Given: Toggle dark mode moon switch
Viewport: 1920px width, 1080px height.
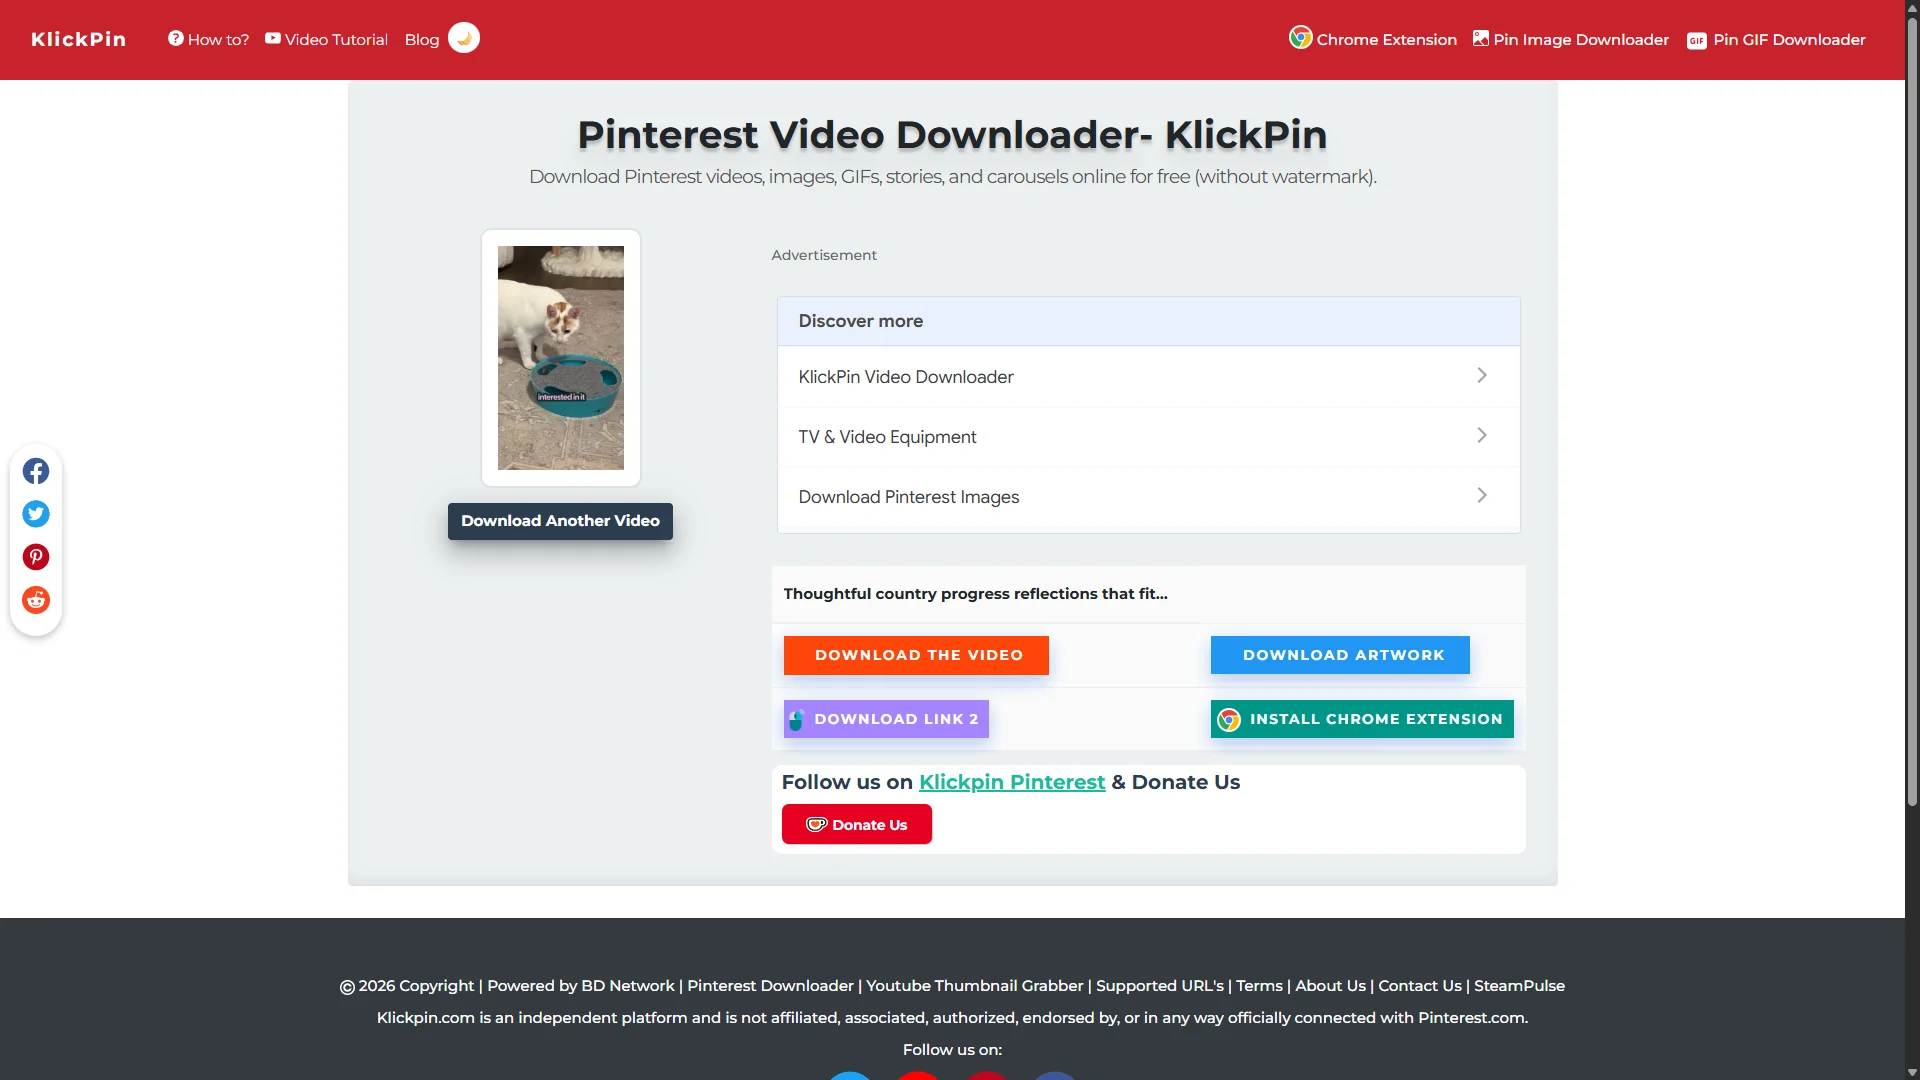Looking at the screenshot, I should (464, 38).
